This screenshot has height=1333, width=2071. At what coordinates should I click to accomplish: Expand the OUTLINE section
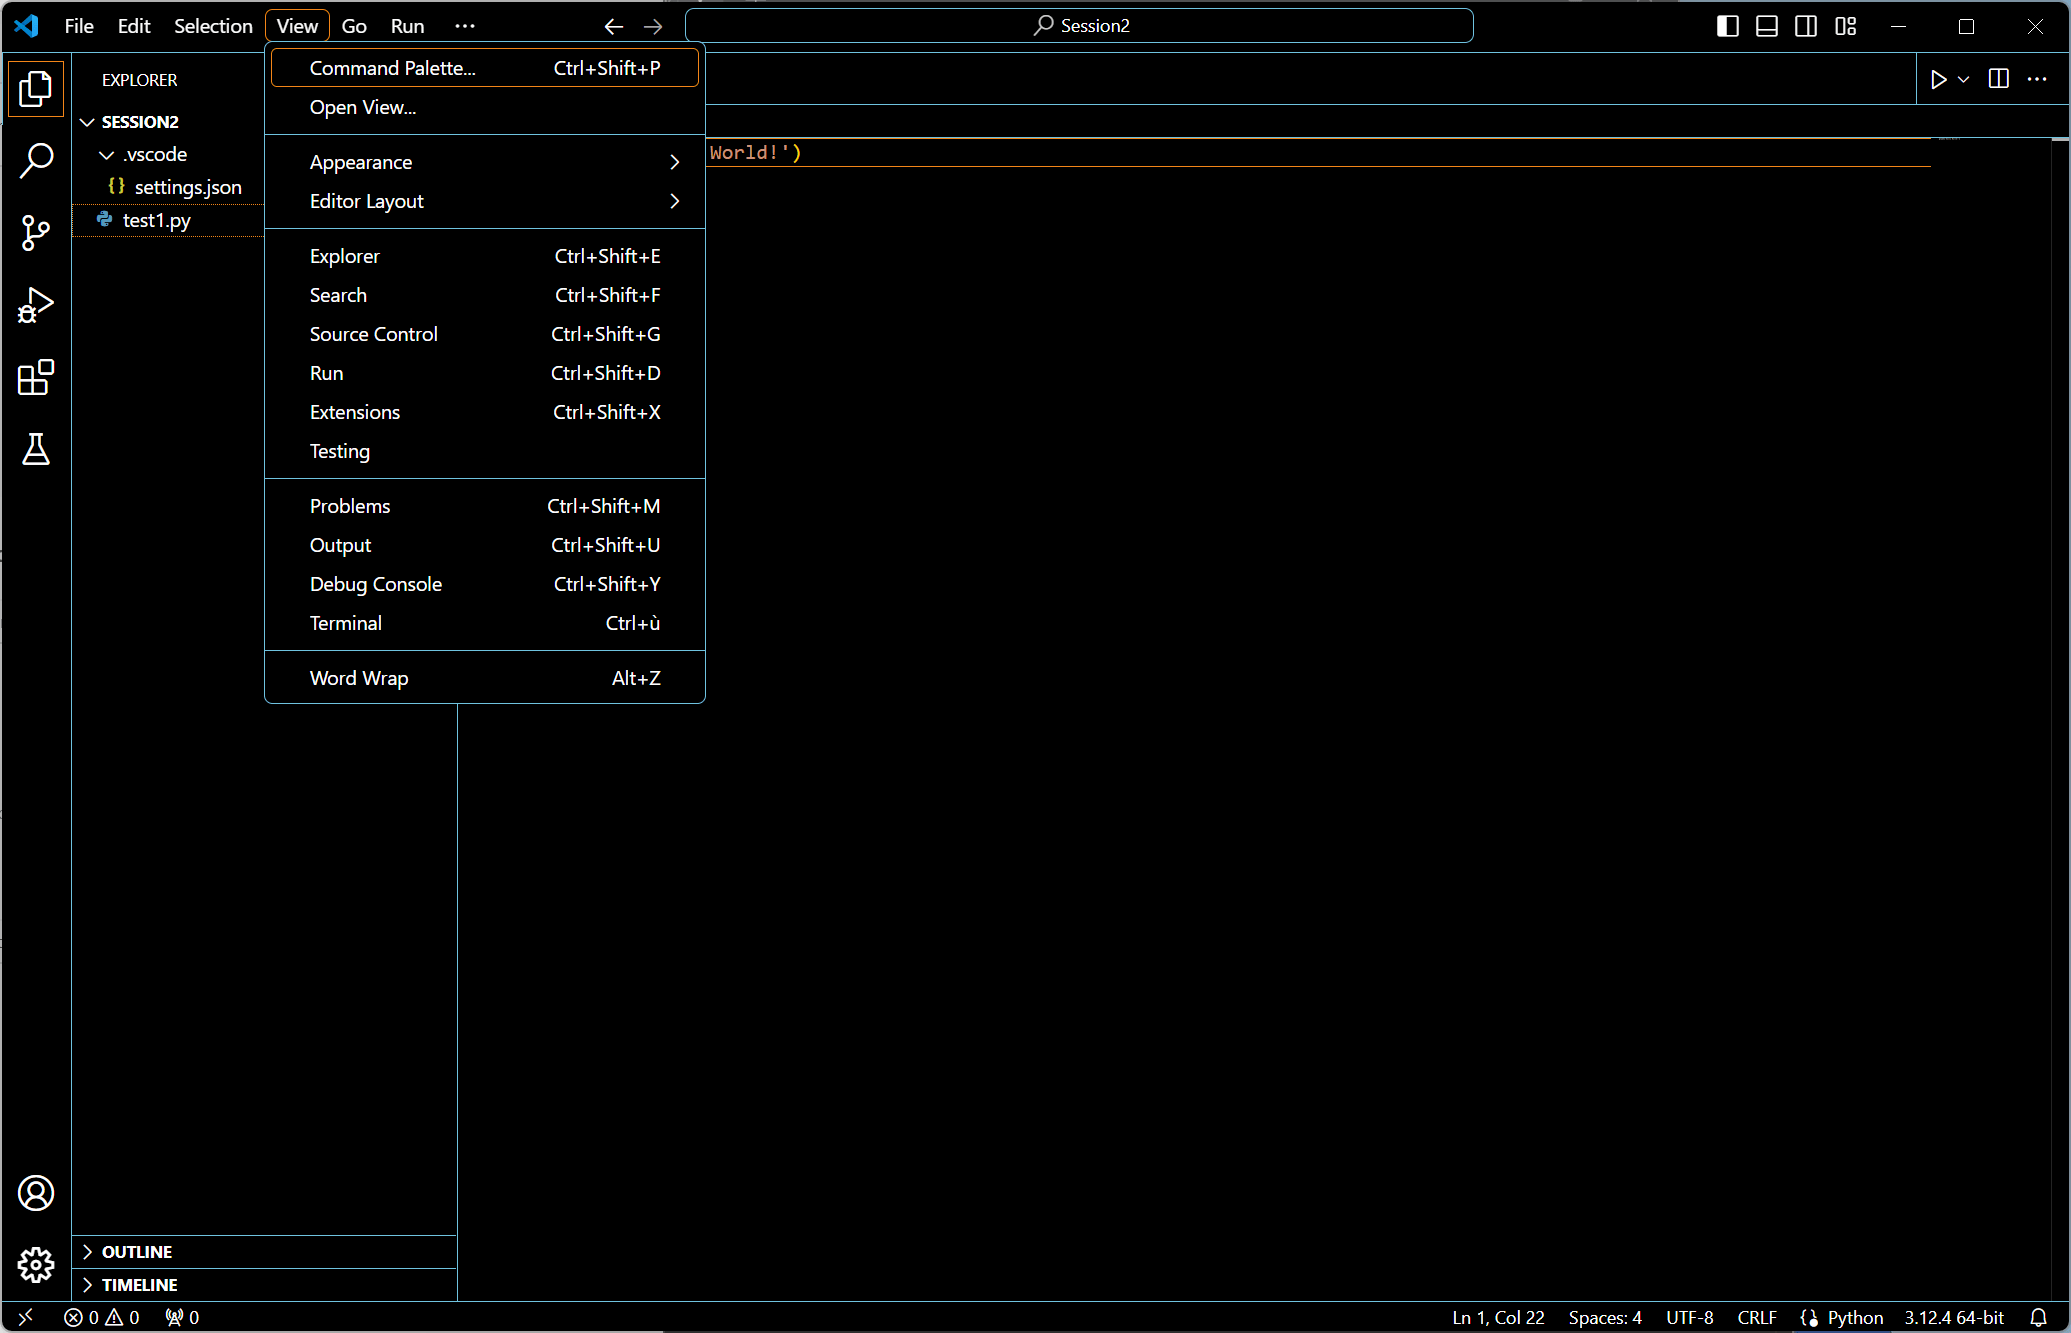click(x=137, y=1252)
